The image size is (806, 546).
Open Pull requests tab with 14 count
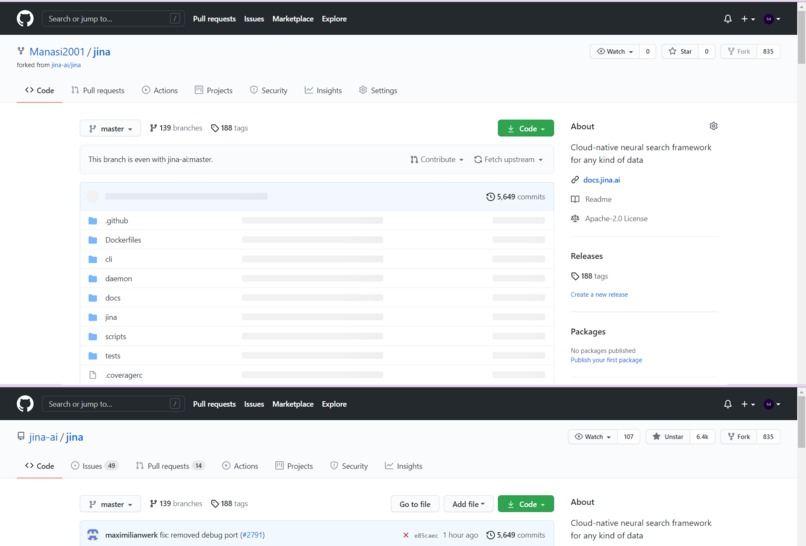coord(170,466)
